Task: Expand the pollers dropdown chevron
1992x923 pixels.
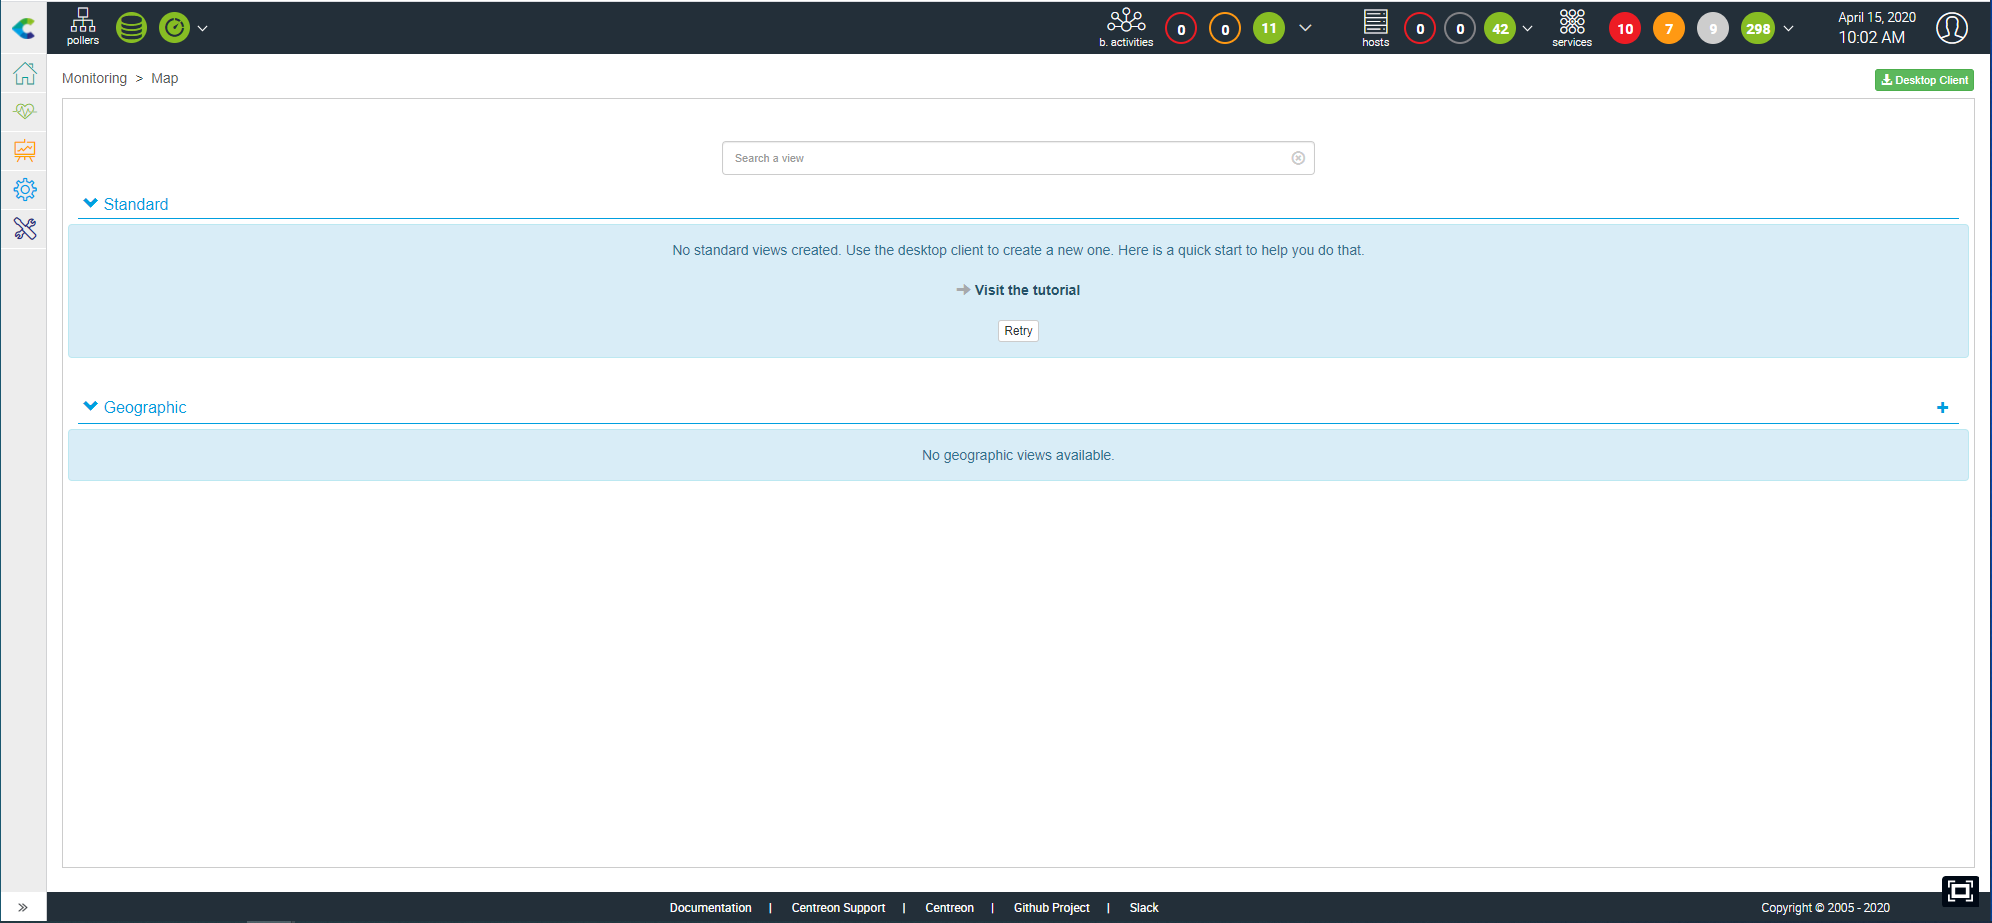Action: (x=203, y=29)
